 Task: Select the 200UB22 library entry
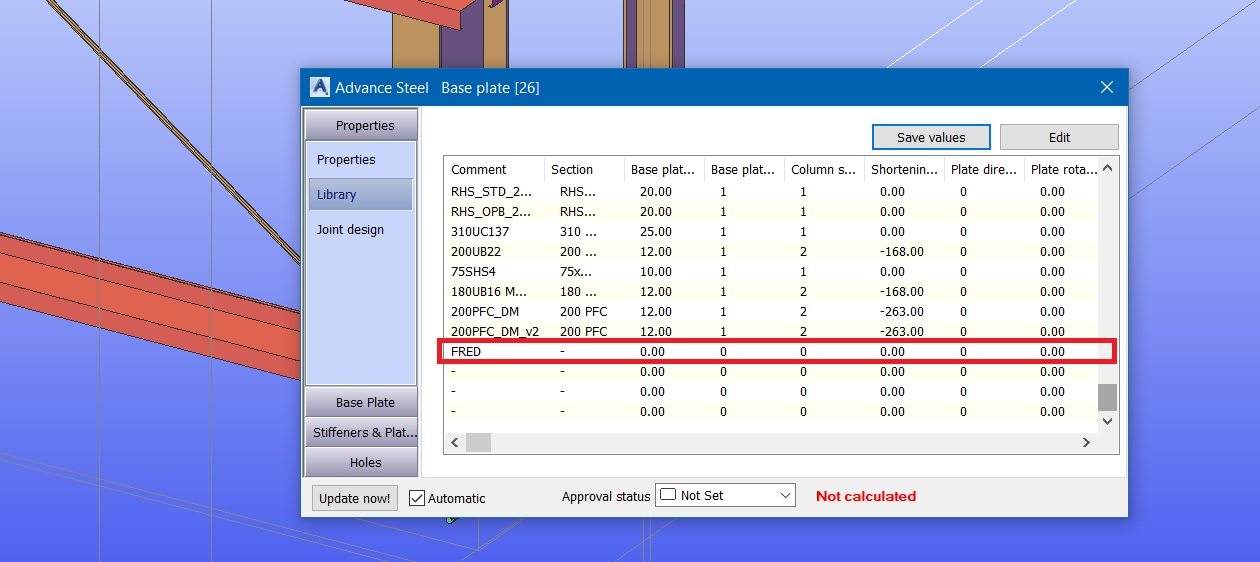771,251
